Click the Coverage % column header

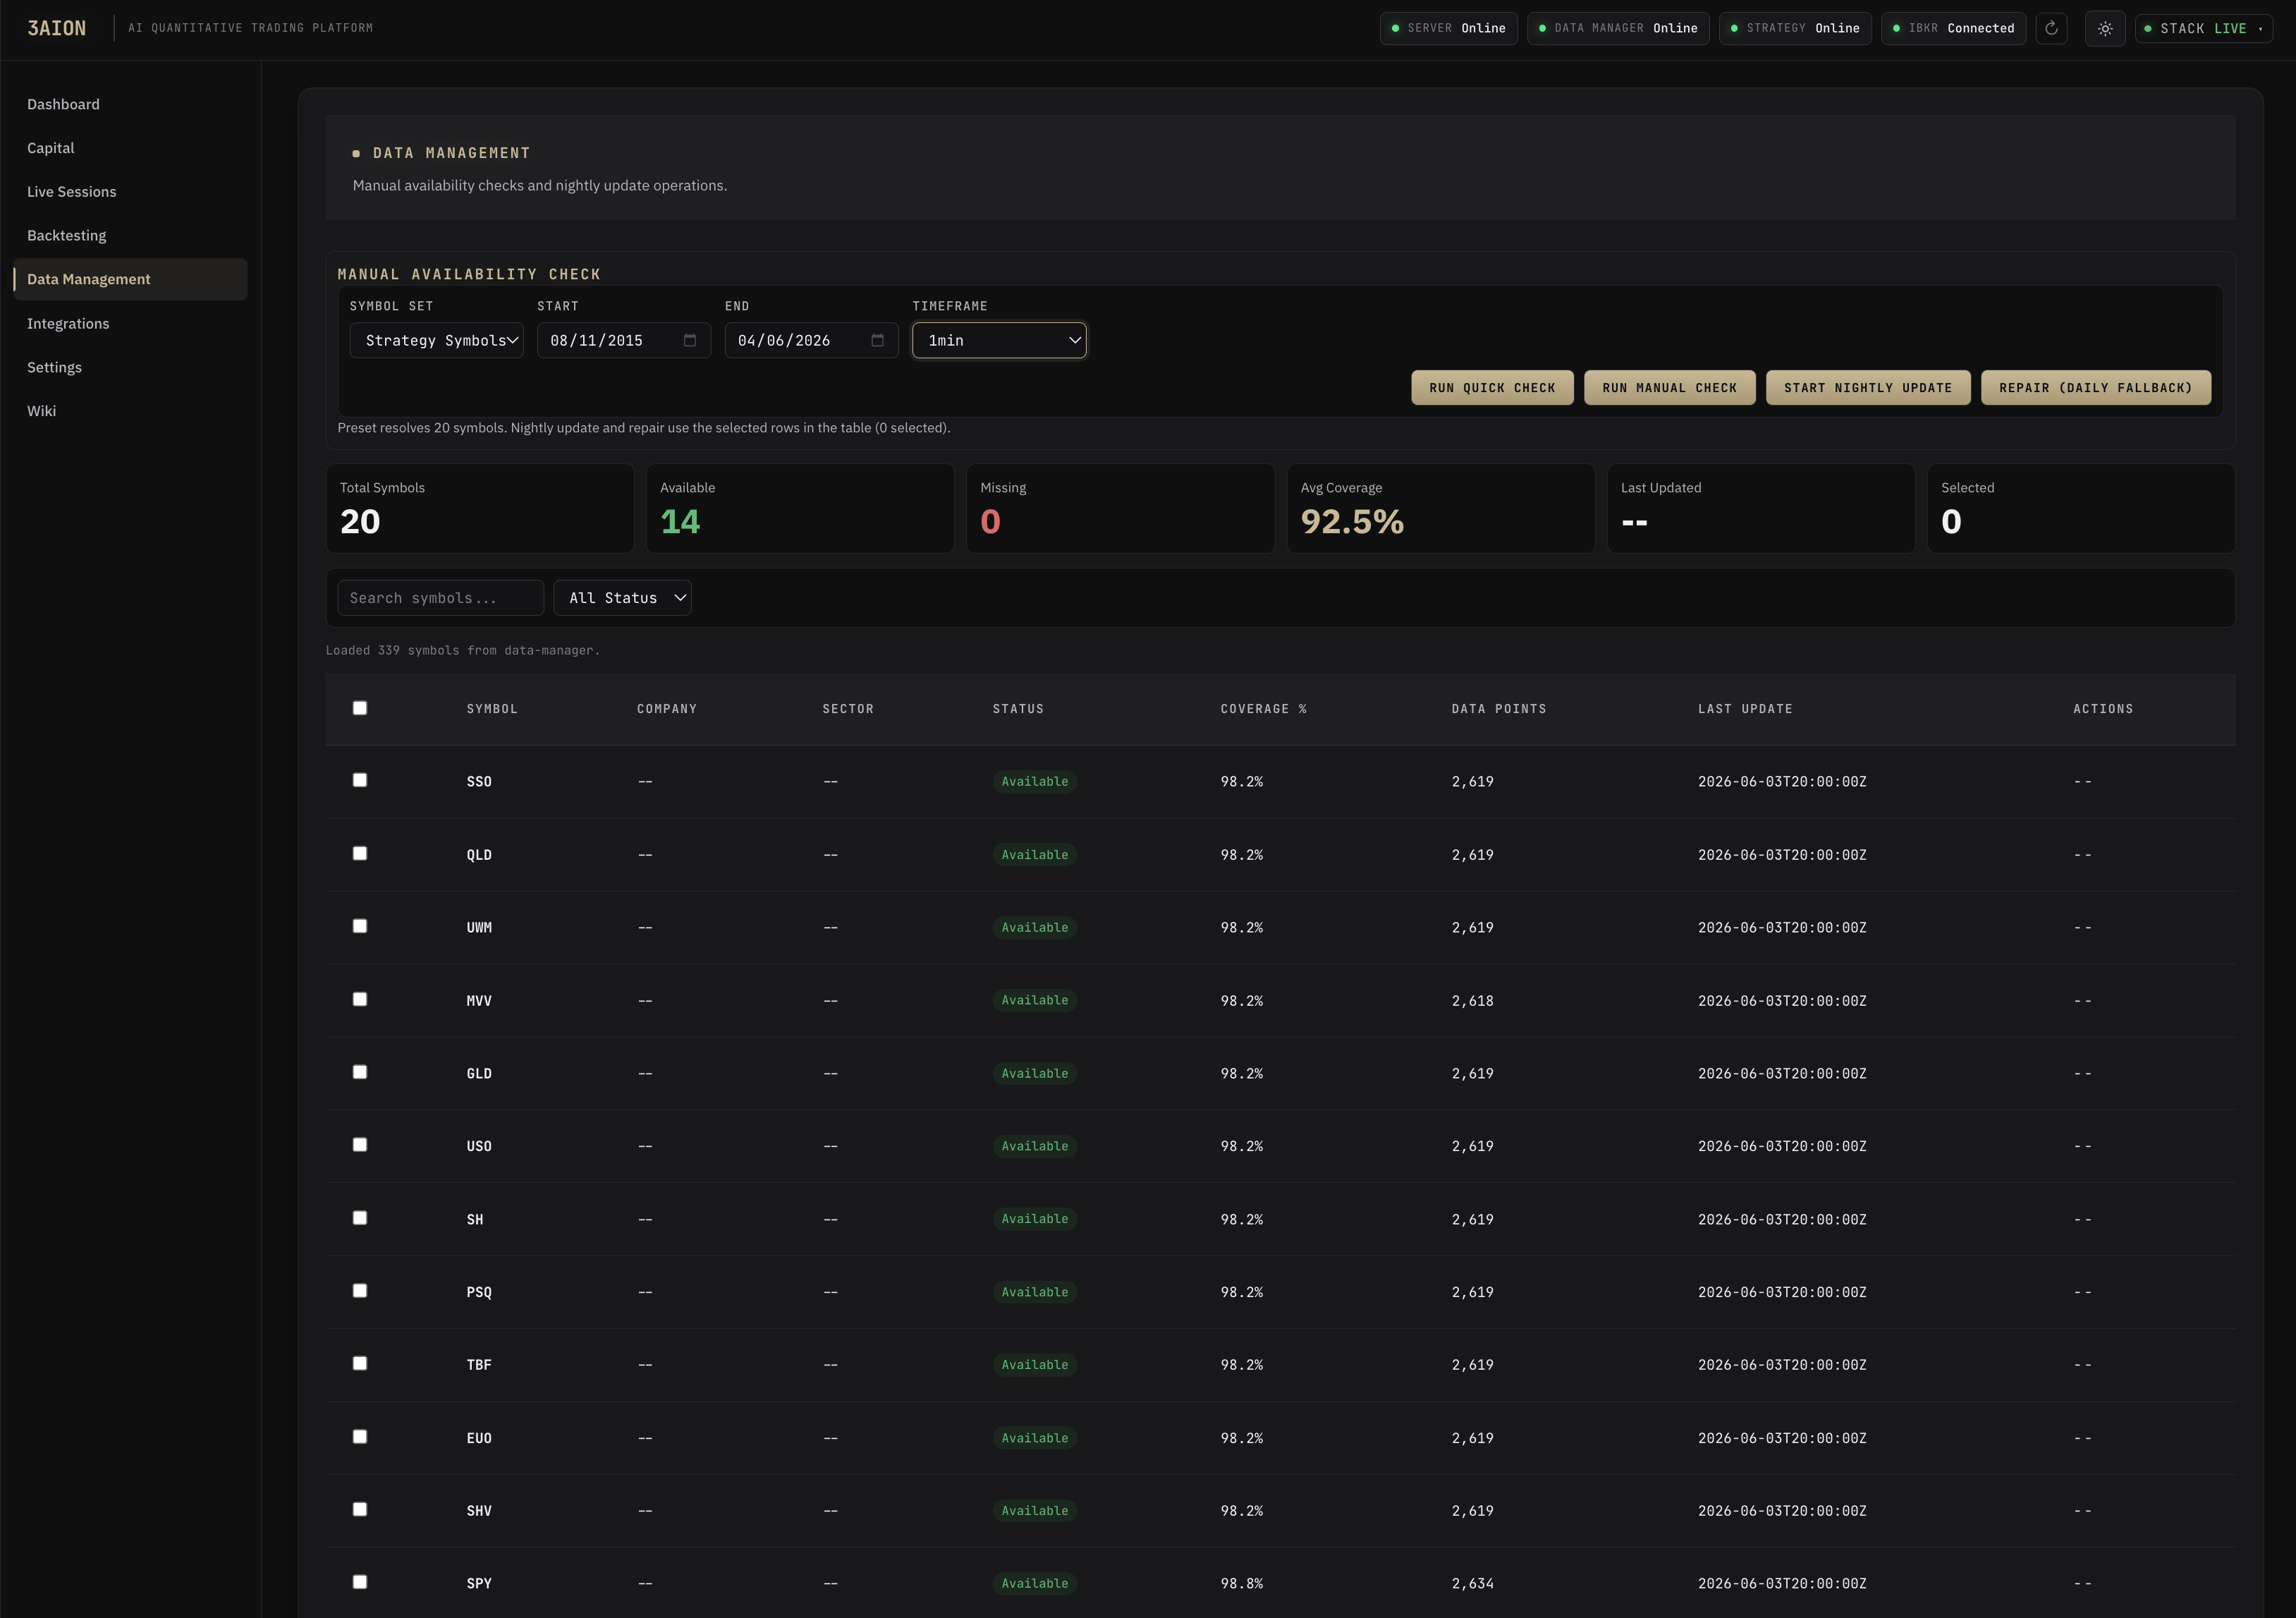click(1264, 709)
